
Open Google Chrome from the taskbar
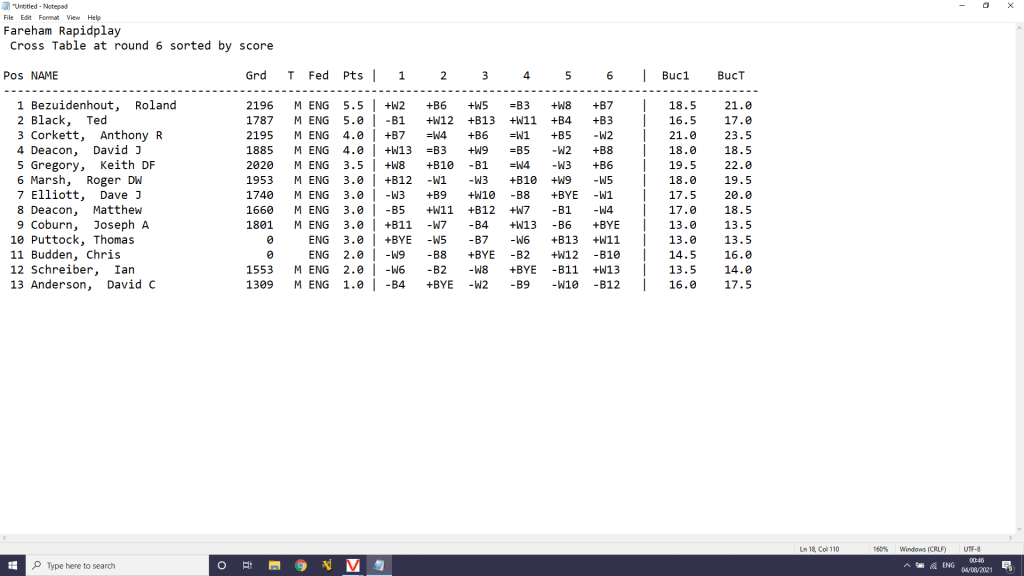point(301,565)
